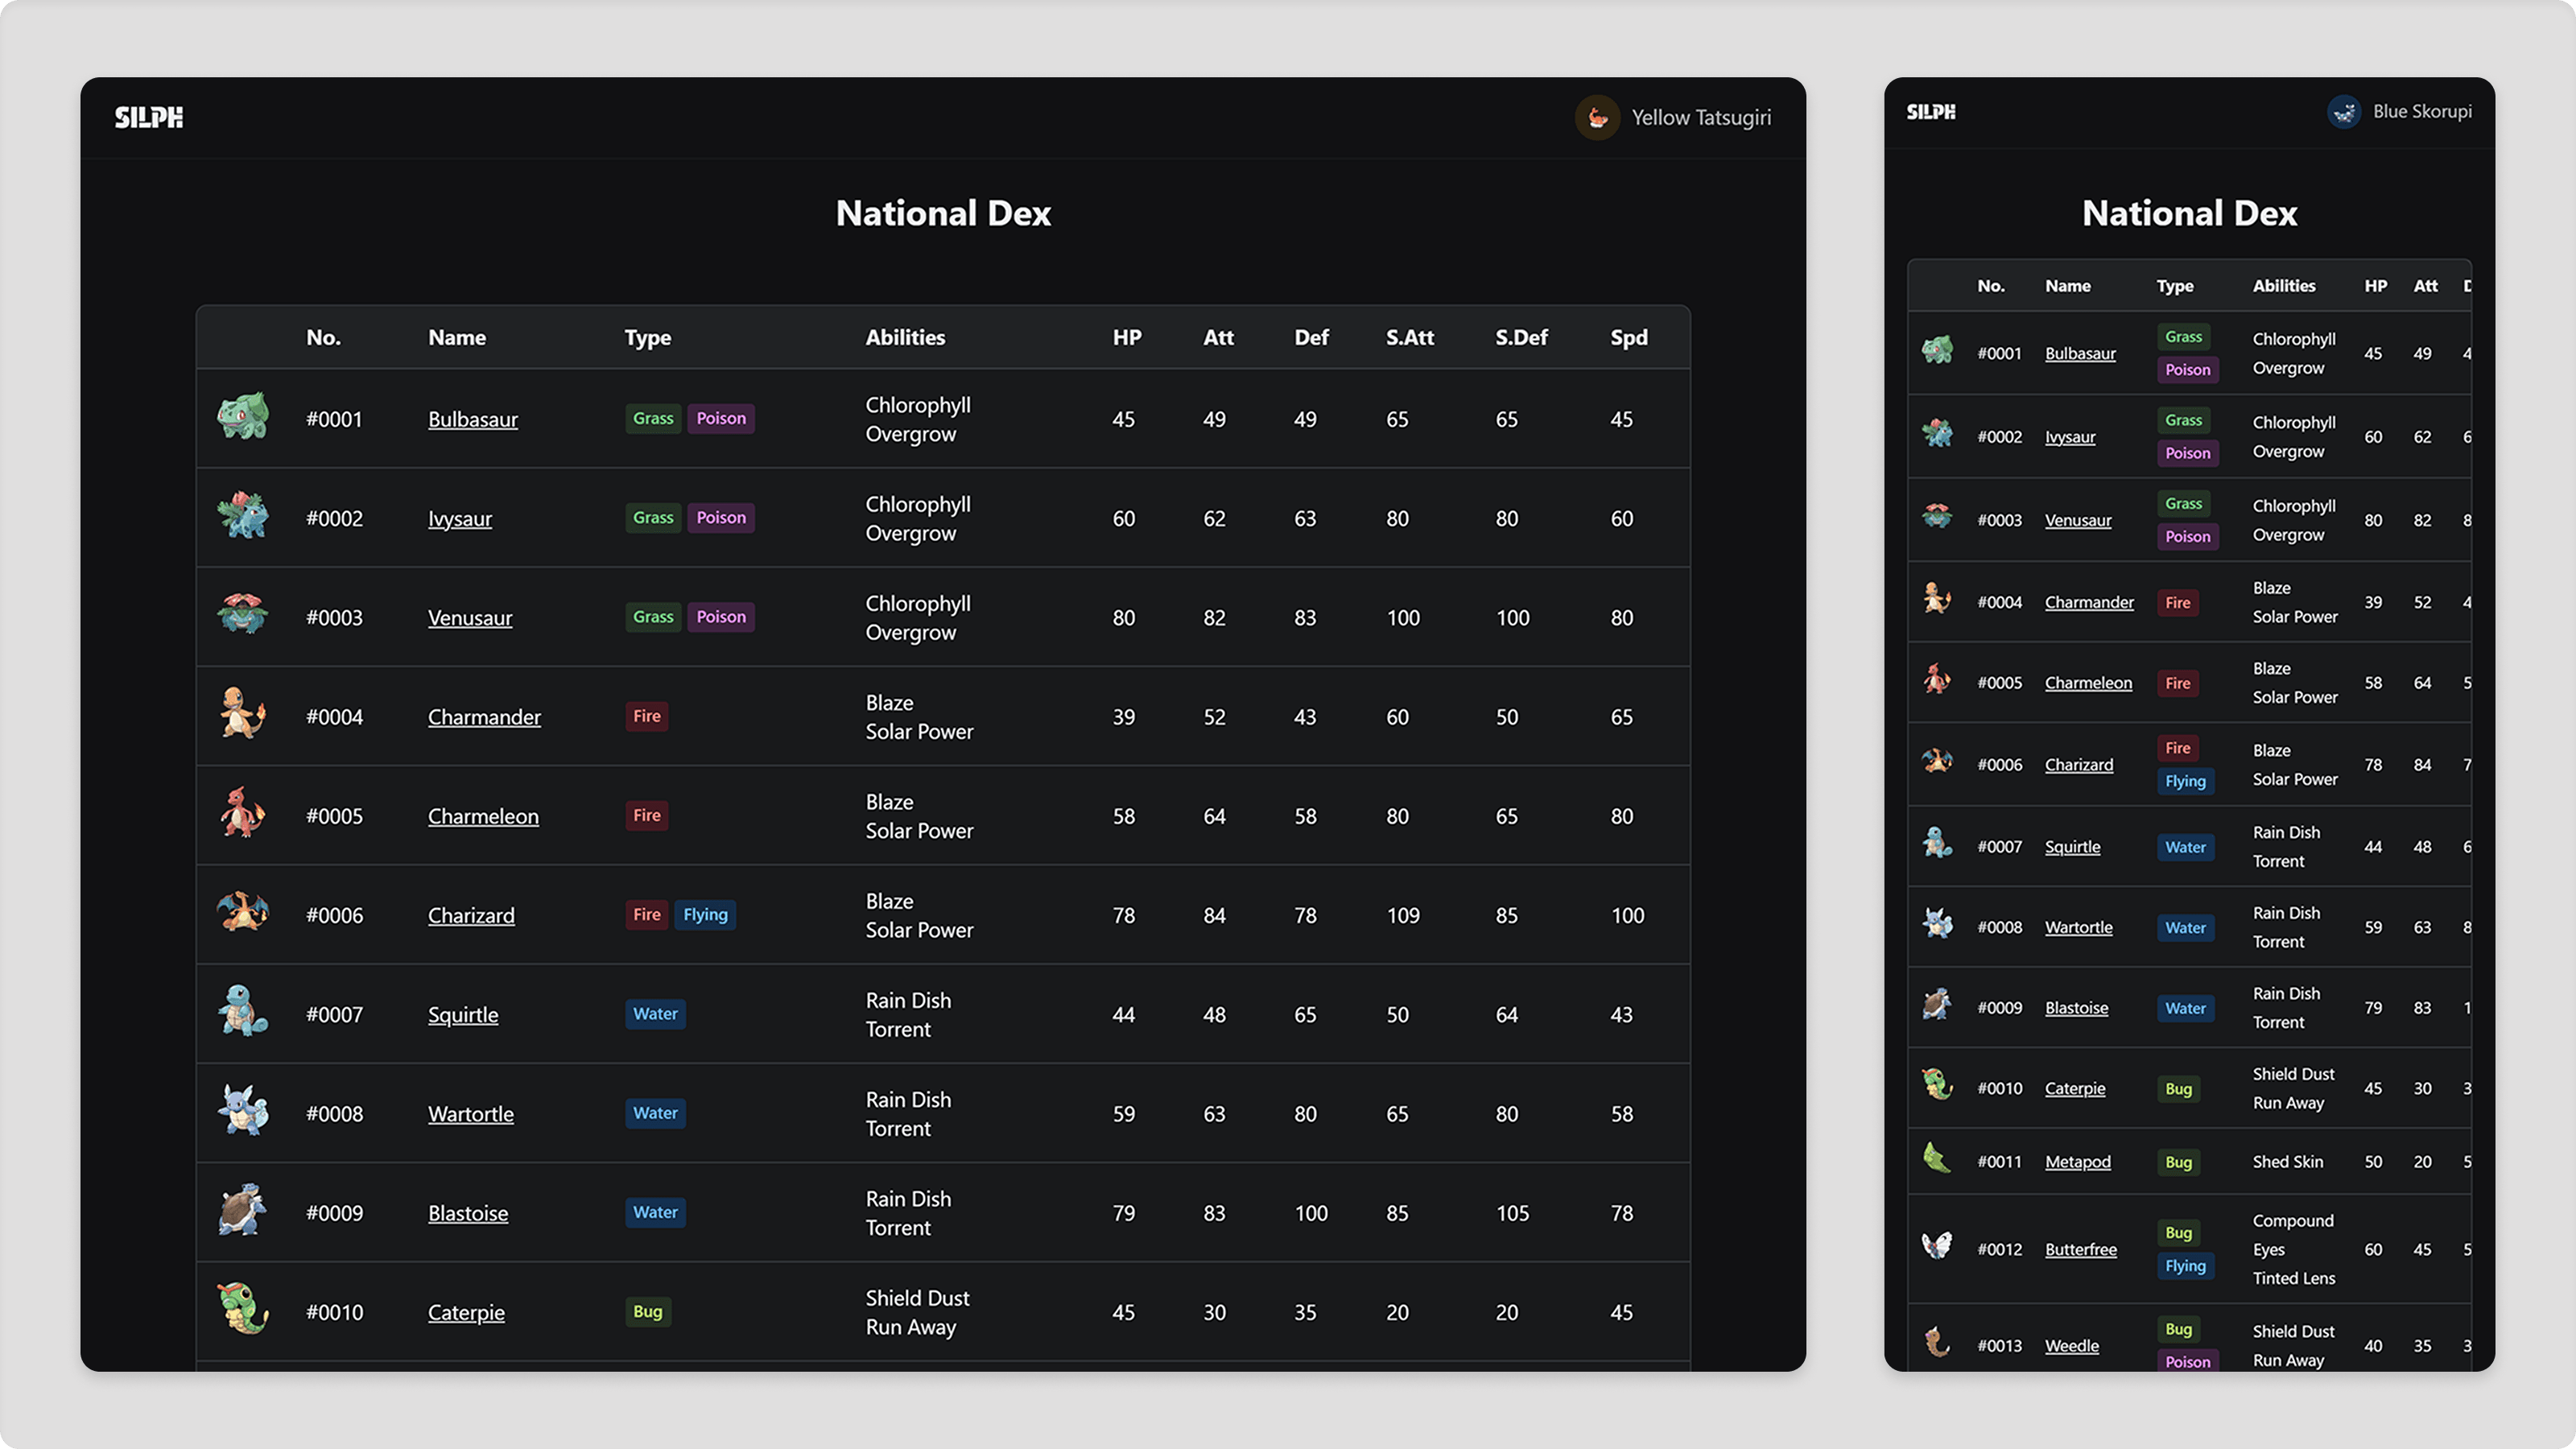Click Weedle sprite in mobile table

point(1937,1343)
